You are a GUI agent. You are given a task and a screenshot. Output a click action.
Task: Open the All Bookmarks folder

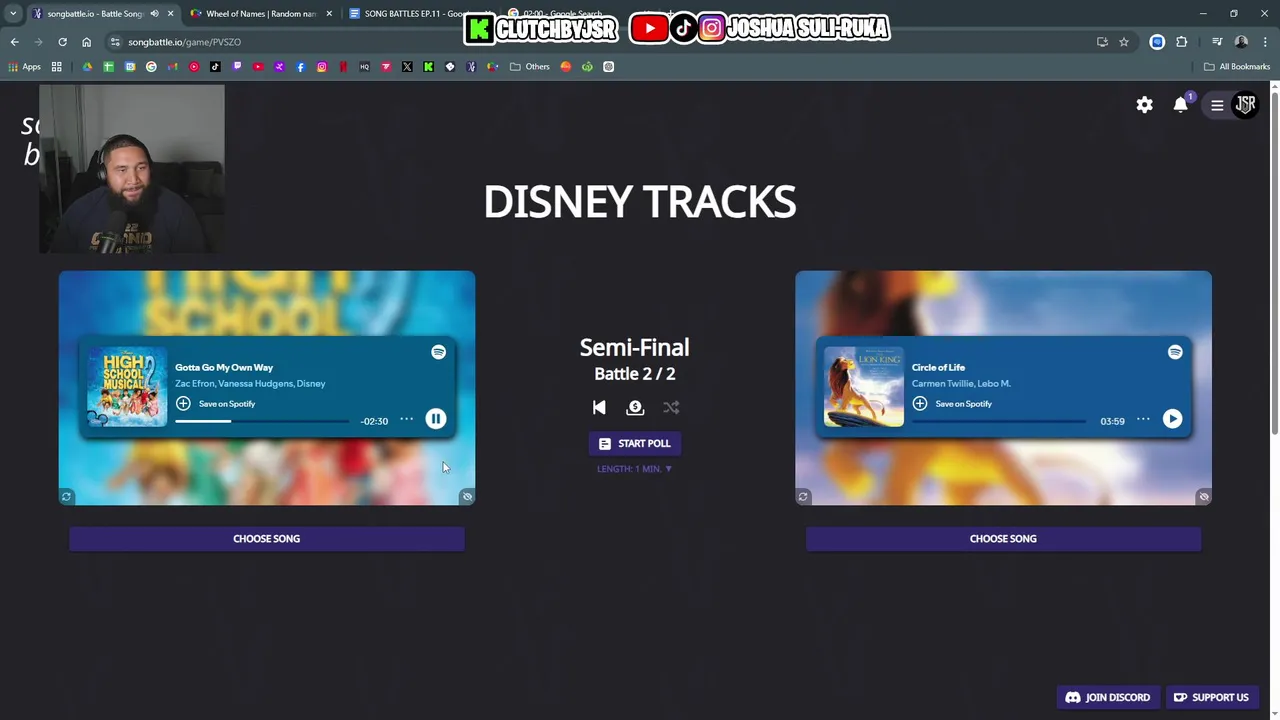pyautogui.click(x=1237, y=67)
